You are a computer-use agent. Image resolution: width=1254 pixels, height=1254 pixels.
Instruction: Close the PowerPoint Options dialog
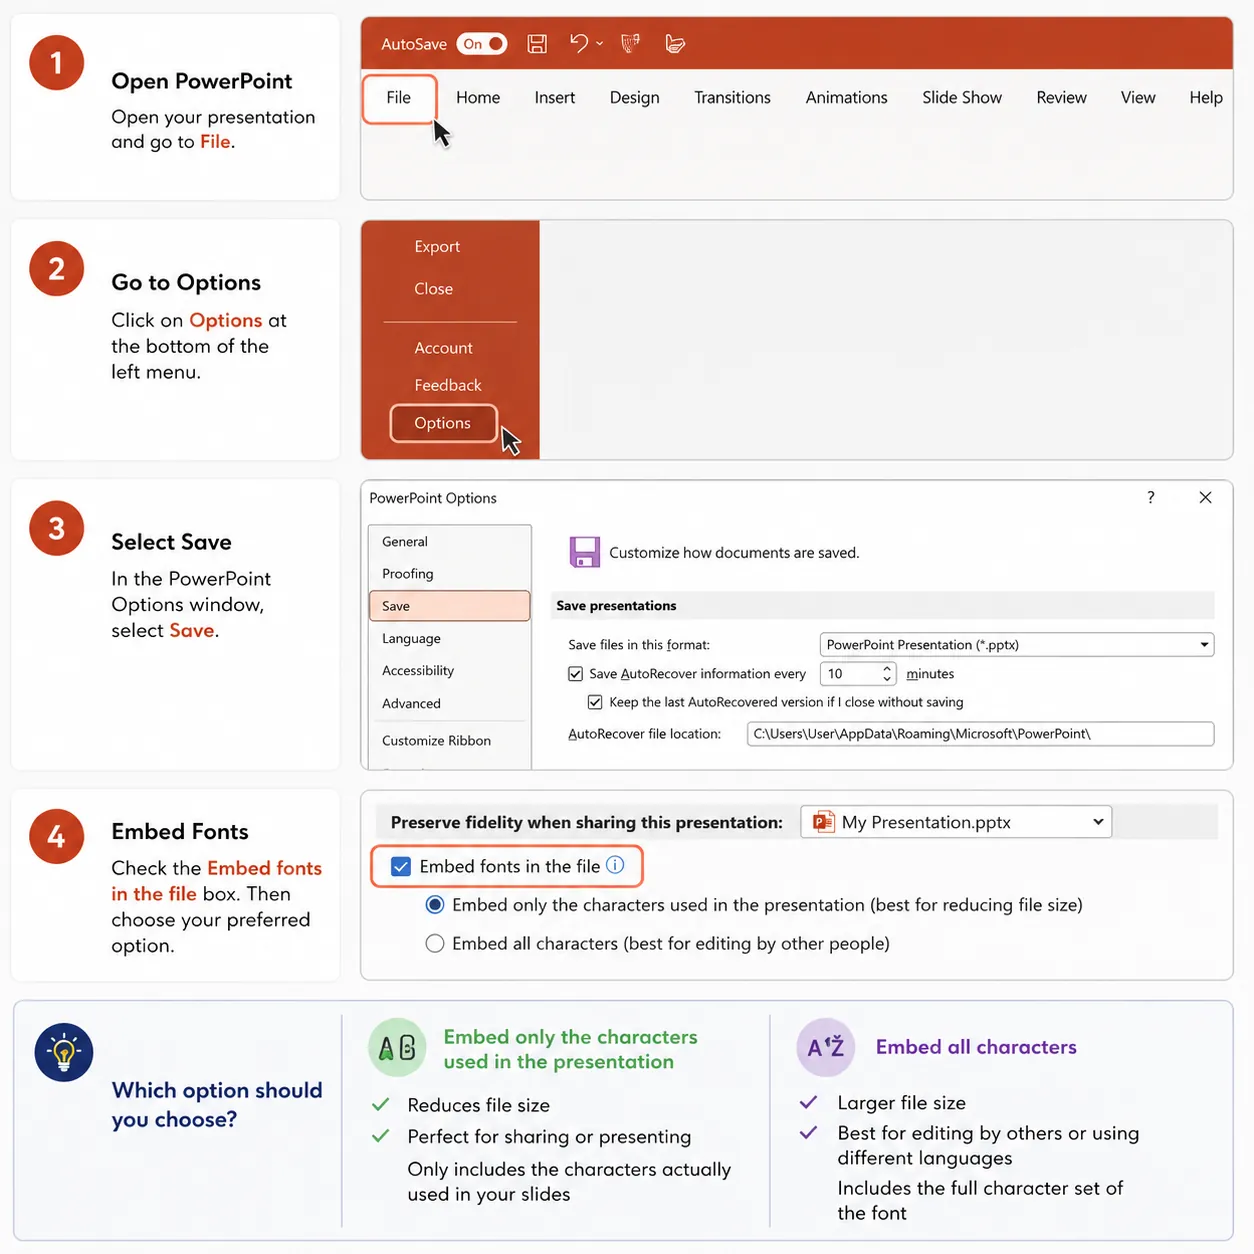pyautogui.click(x=1205, y=497)
